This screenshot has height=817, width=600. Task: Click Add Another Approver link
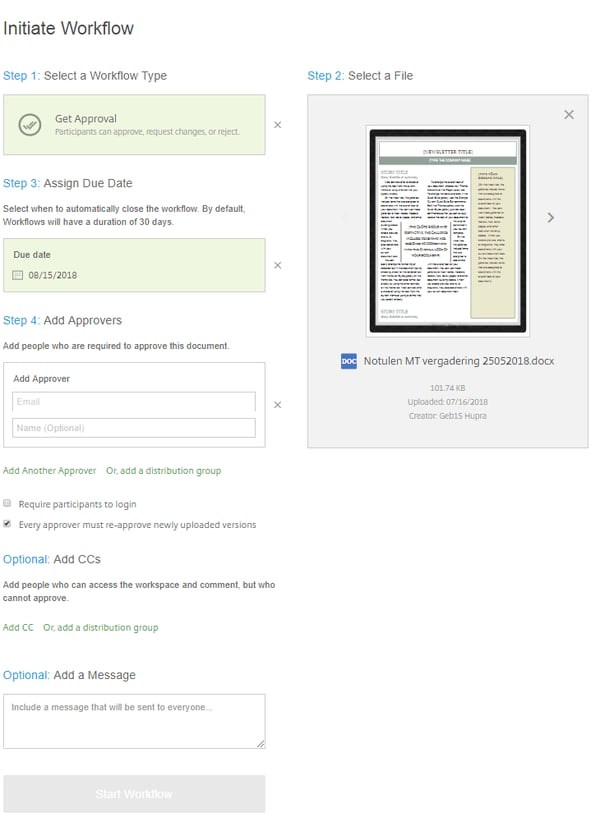[x=49, y=471]
